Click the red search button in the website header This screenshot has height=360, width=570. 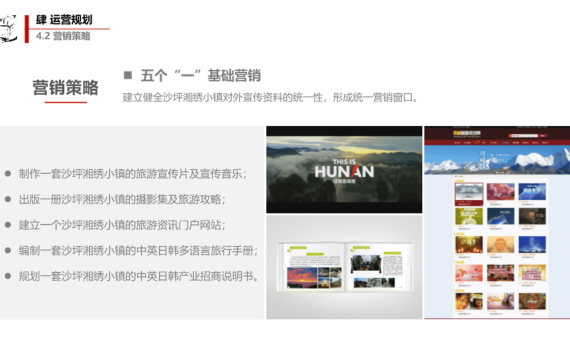point(543,136)
